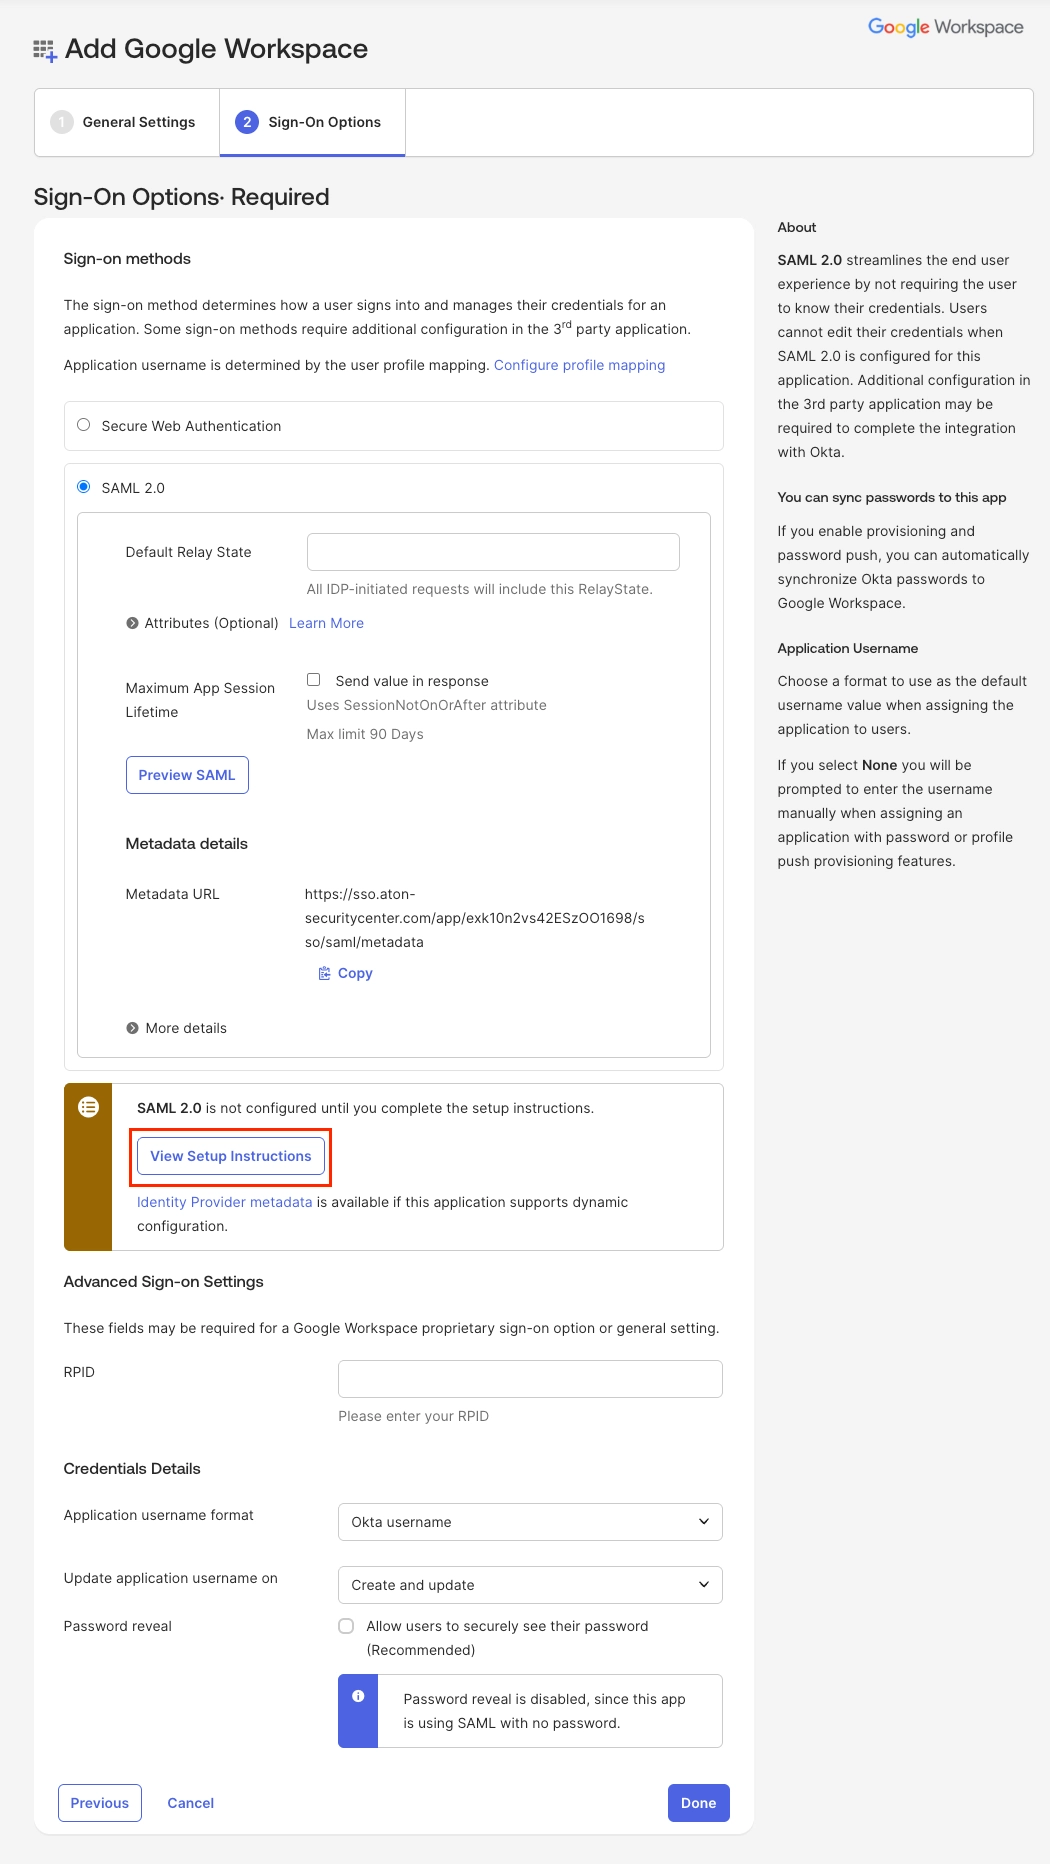Open the Identity Provider metadata link
The image size is (1050, 1864).
click(x=224, y=1202)
